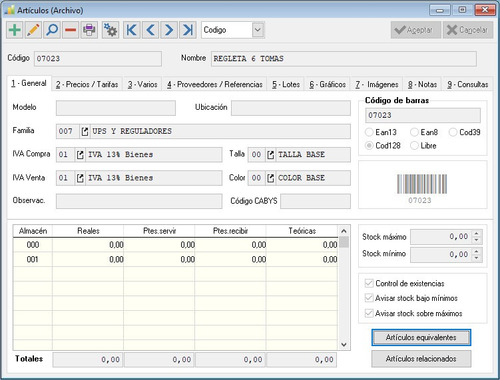Toggle Avisar stock sobre máximos checkbox
The height and width of the screenshot is (380, 500).
(369, 313)
